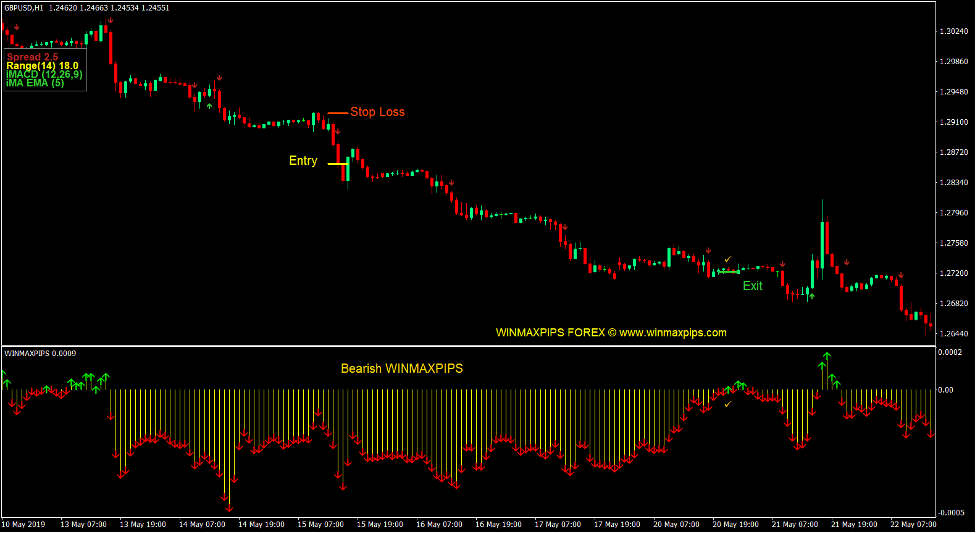This screenshot has width=977, height=533.
Task: Click the GBPUSD,H1 chart title
Action: coord(23,8)
